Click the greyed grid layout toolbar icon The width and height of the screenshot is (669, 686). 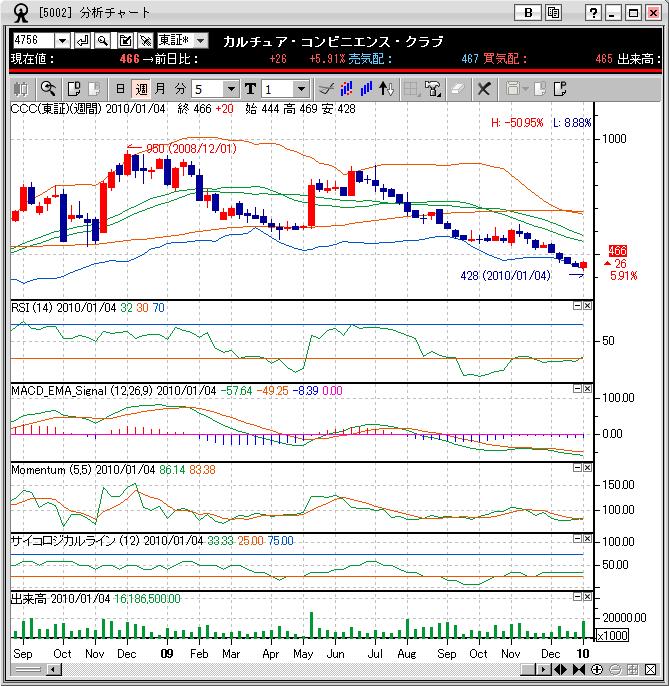click(411, 89)
